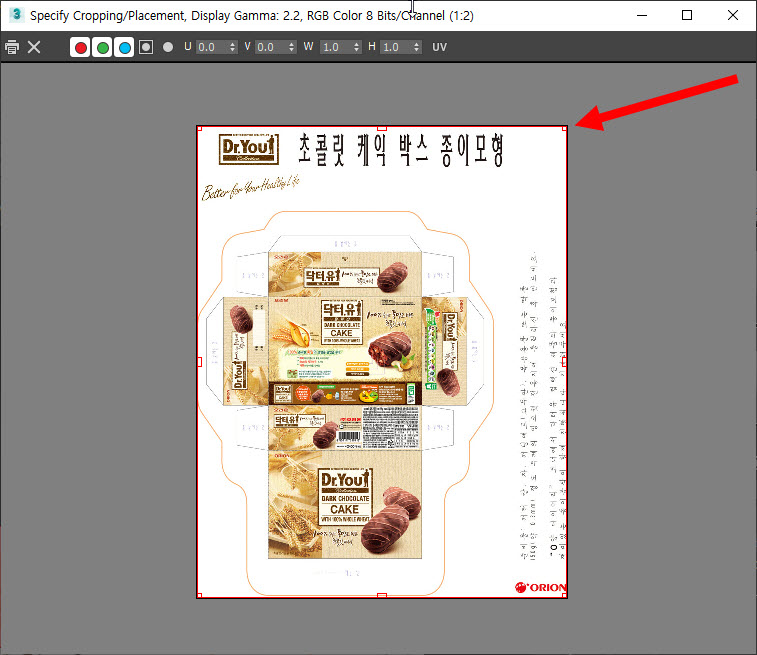Click the X clear icon in the toolbar
This screenshot has width=757, height=655.
(x=34, y=47)
